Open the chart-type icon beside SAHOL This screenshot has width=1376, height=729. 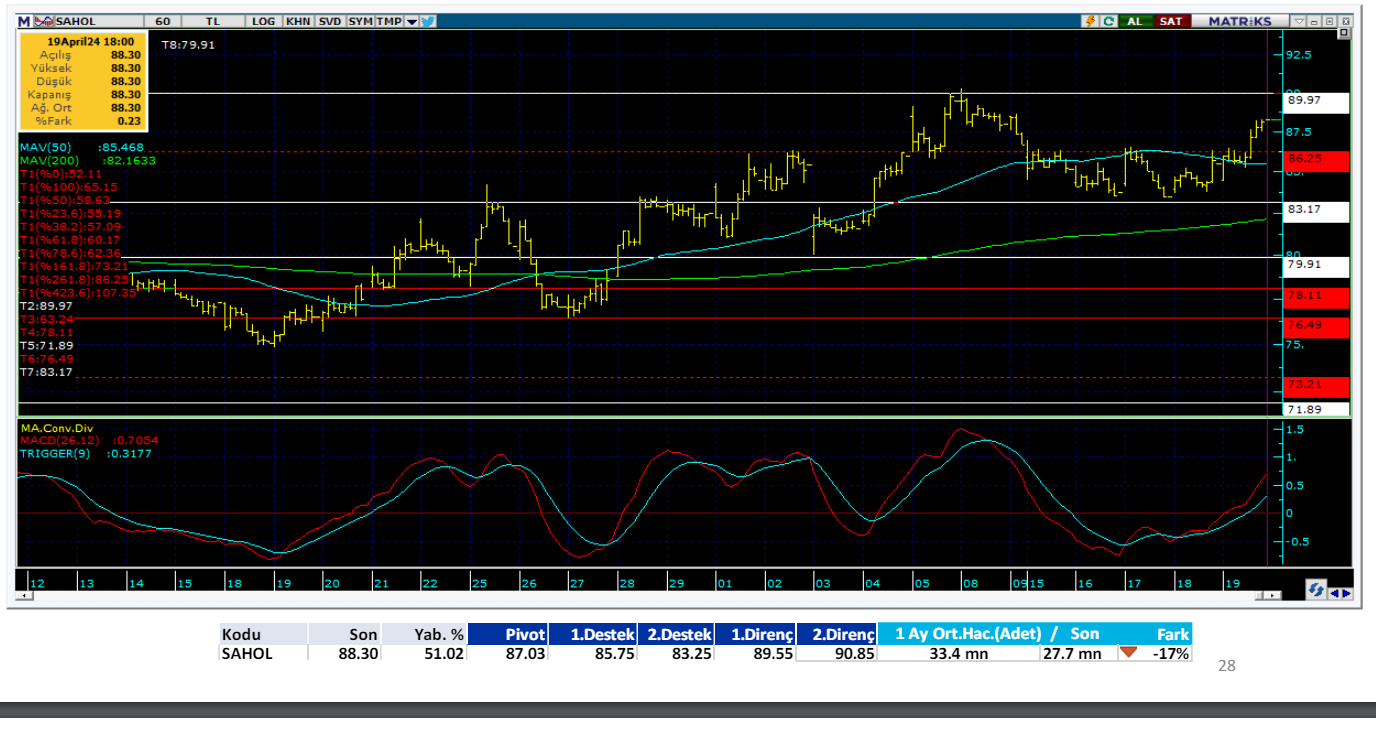[43, 21]
